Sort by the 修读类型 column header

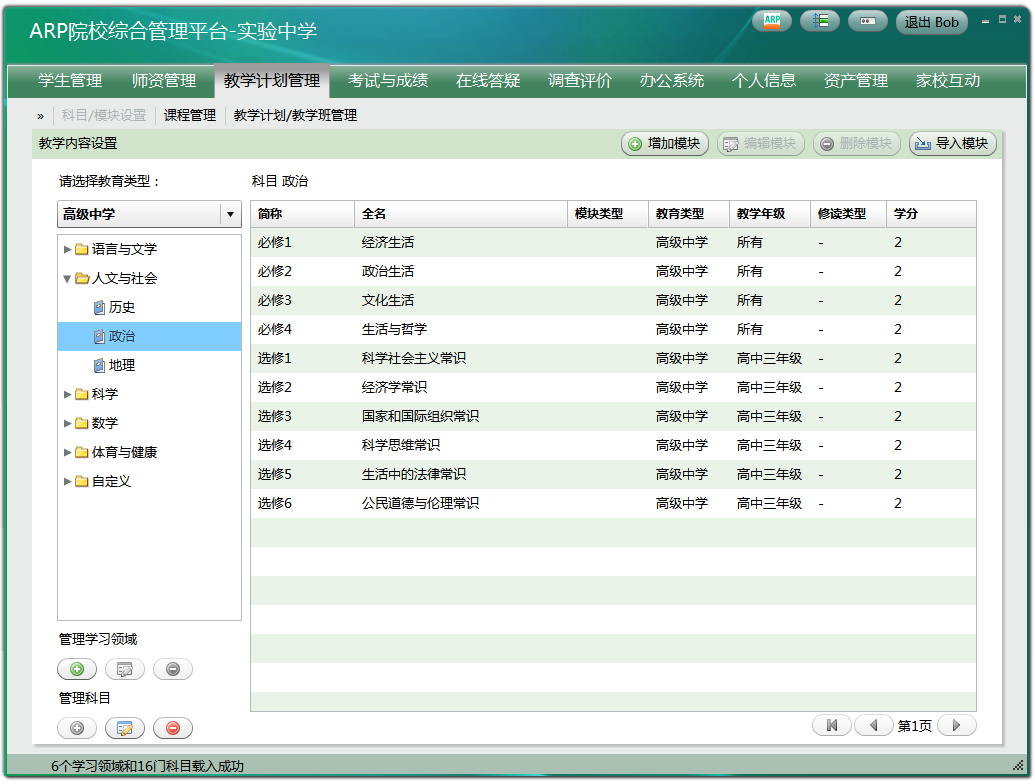coord(848,214)
